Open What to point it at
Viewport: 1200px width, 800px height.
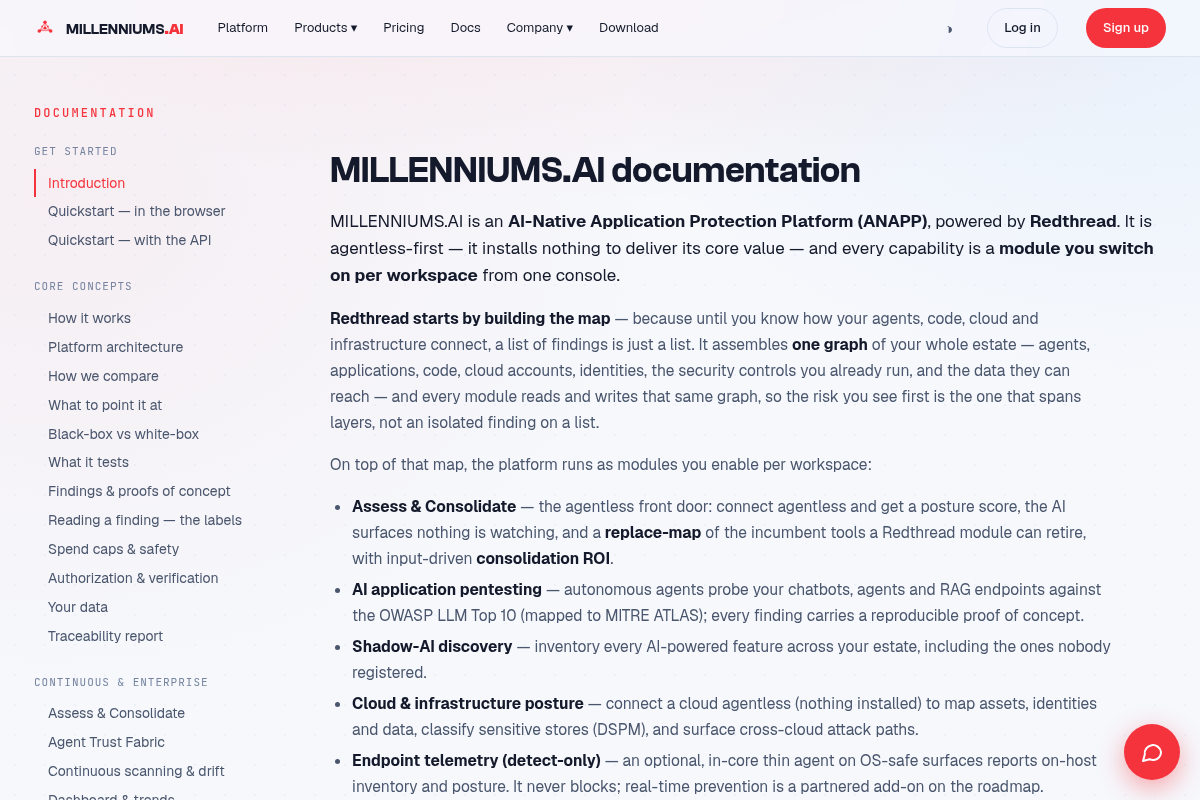(x=105, y=405)
